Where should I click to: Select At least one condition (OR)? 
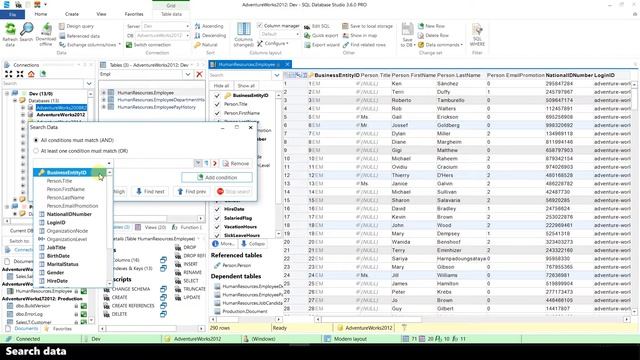point(36,151)
